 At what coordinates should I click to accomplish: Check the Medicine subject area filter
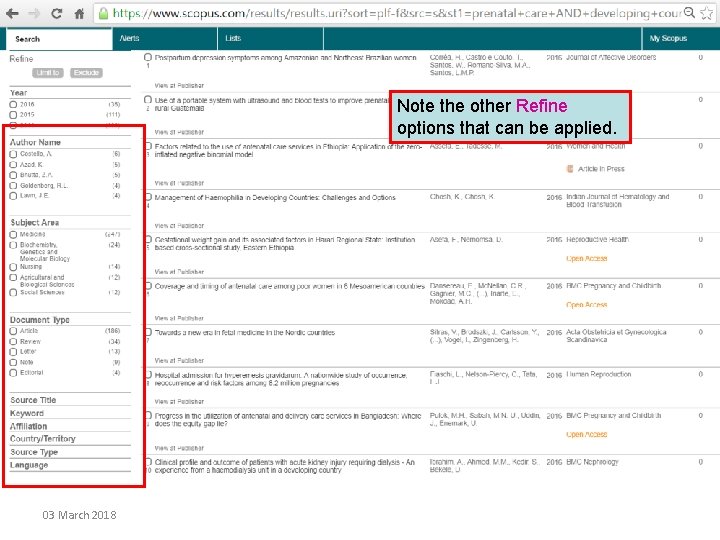[13, 235]
